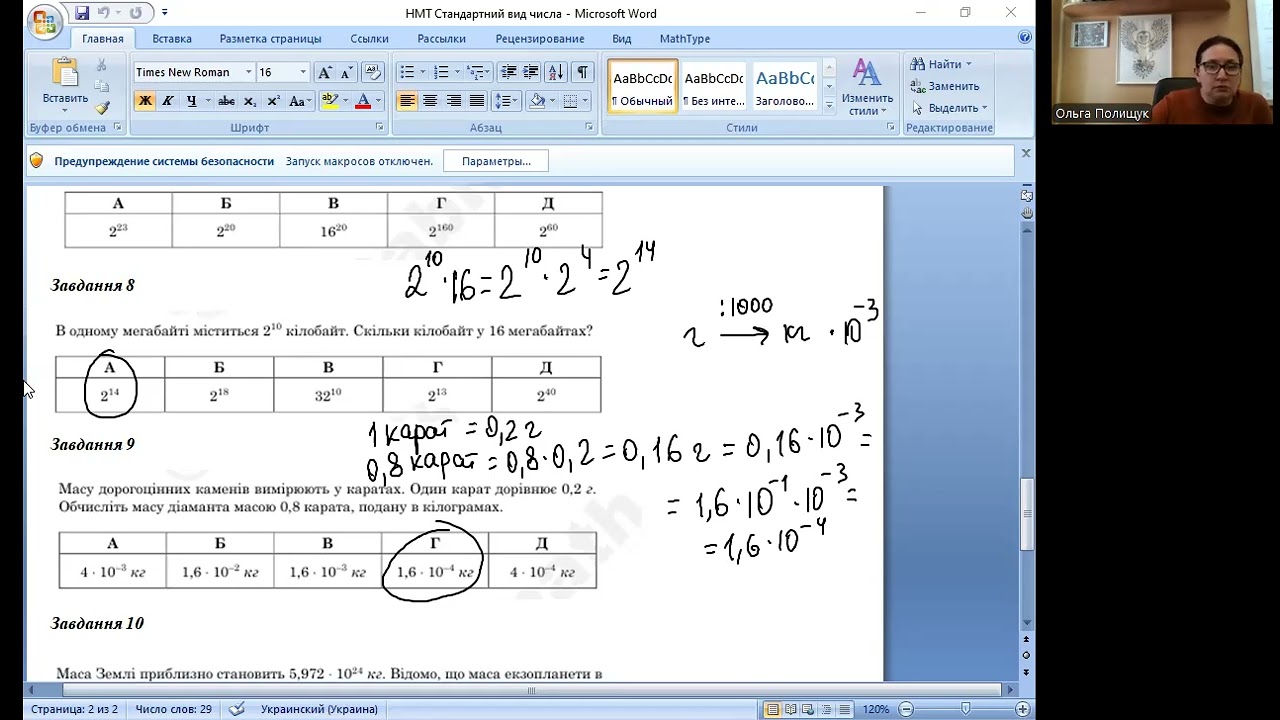1280x720 pixels.
Task: Click the red font color A
Action: (363, 101)
